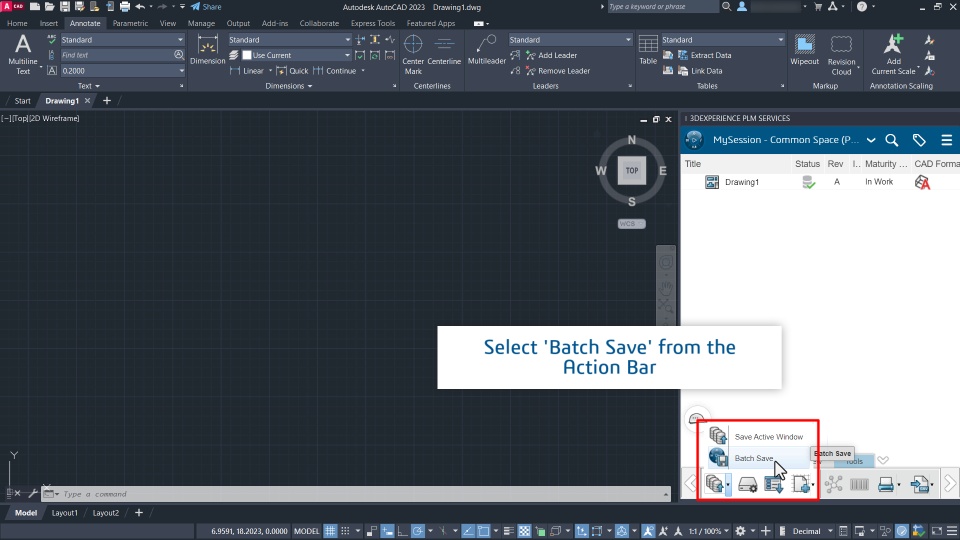Viewport: 960px width, 540px height.
Task: Click the Save to 3DEXPERIENCE action bar icon
Action: (x=714, y=484)
